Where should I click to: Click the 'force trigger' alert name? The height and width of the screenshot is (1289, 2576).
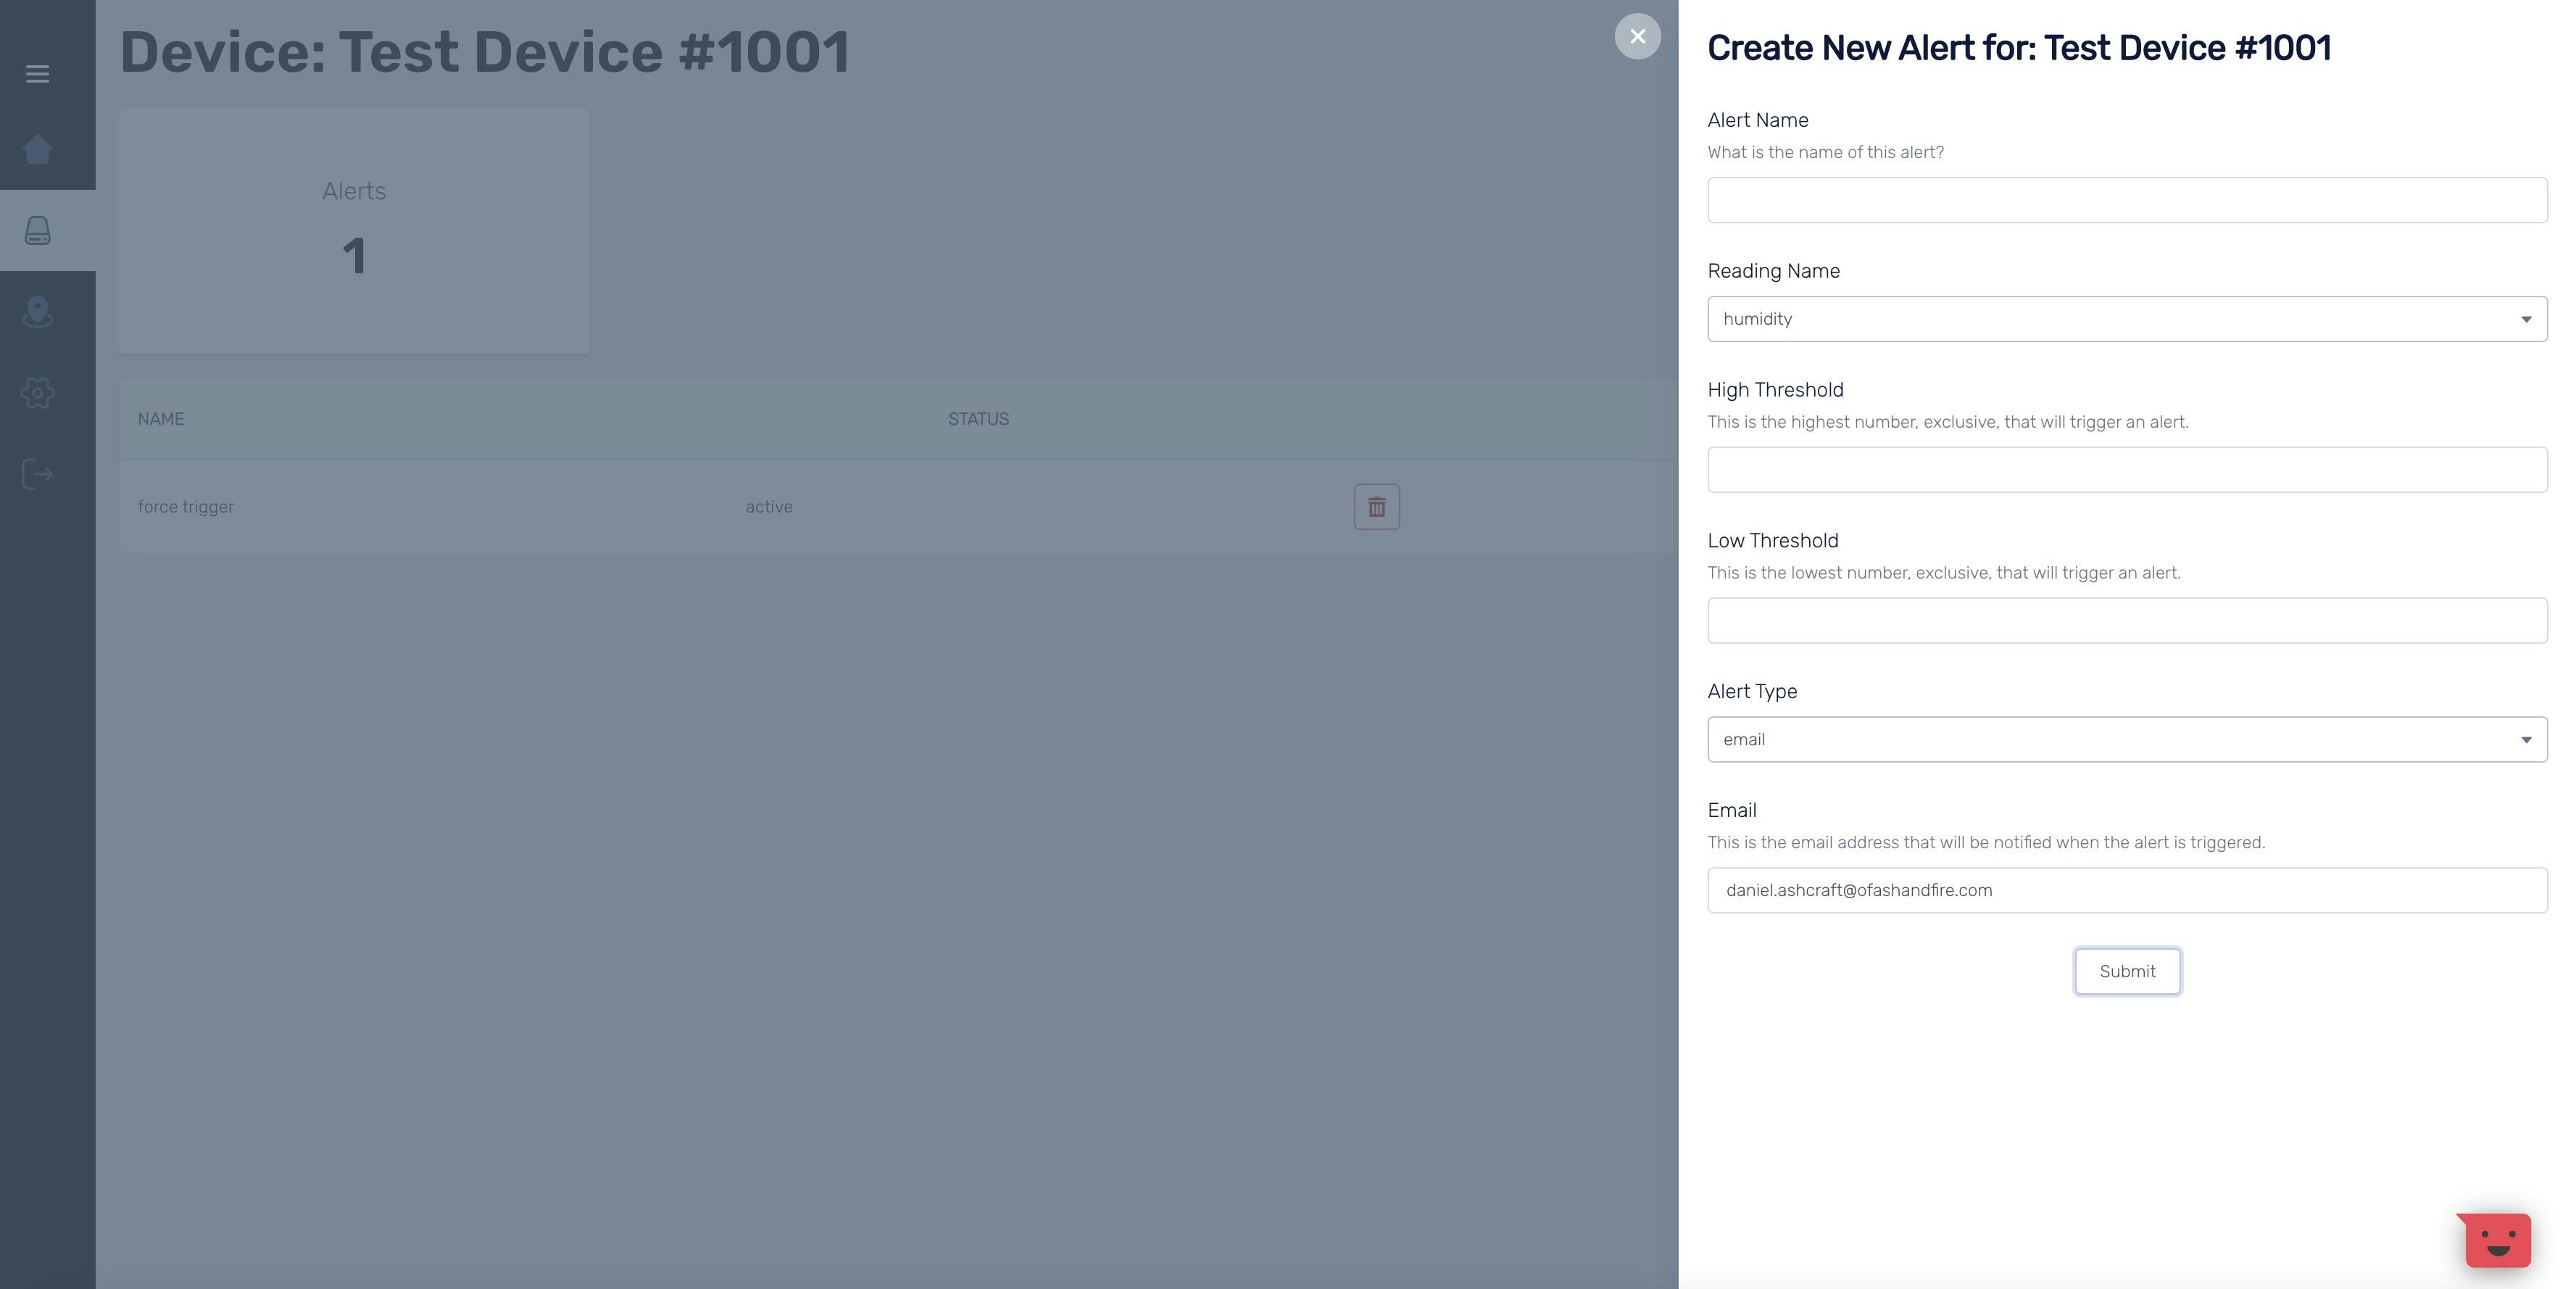tap(186, 507)
